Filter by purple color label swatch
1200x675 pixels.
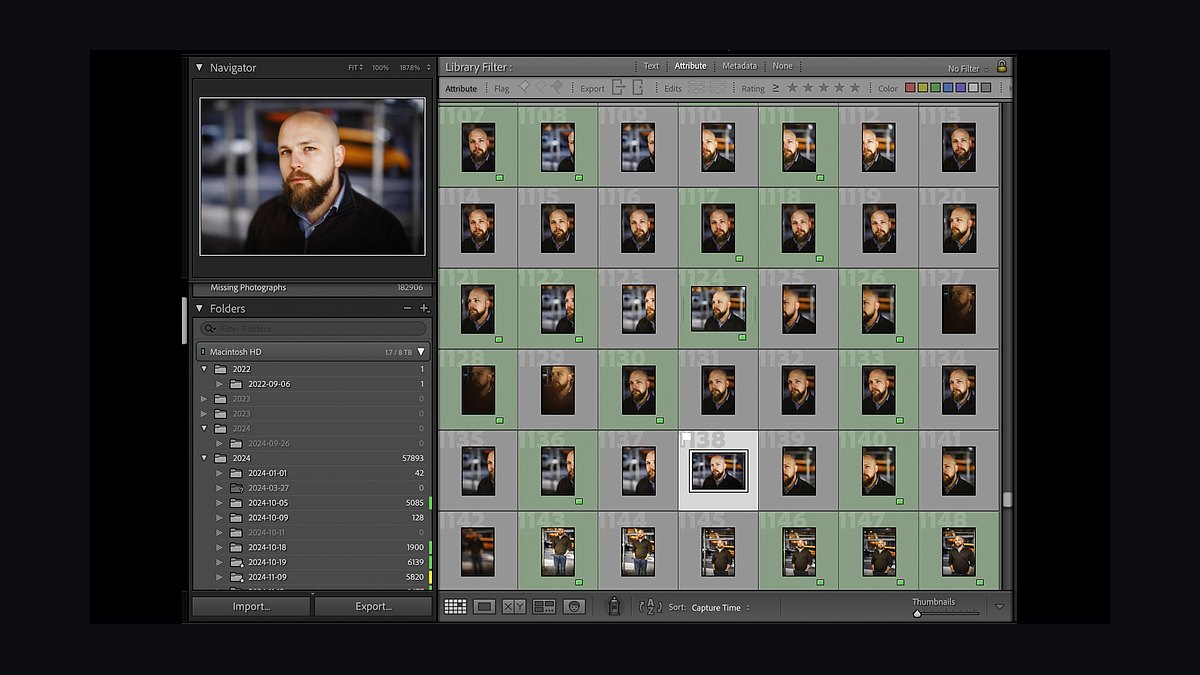click(960, 88)
